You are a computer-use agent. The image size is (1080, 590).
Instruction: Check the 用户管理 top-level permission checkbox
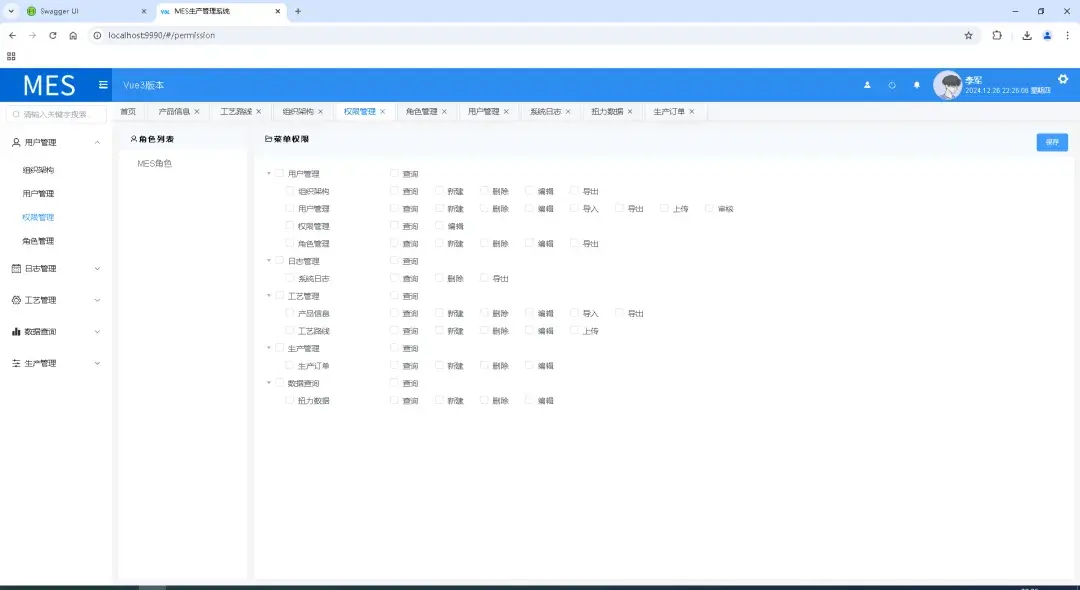click(279, 173)
